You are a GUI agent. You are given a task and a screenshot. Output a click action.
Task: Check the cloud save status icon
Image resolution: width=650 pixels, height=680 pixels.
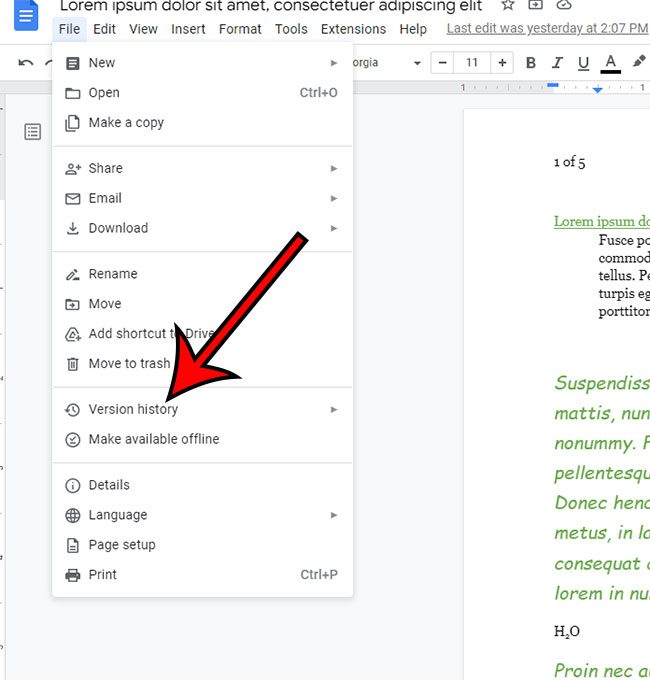click(563, 5)
